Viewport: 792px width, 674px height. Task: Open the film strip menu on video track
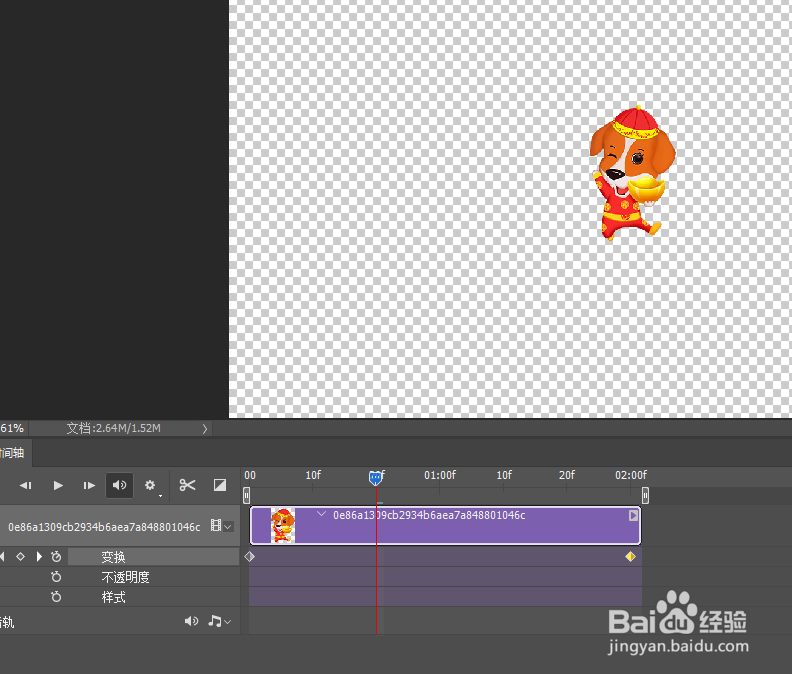[x=221, y=526]
